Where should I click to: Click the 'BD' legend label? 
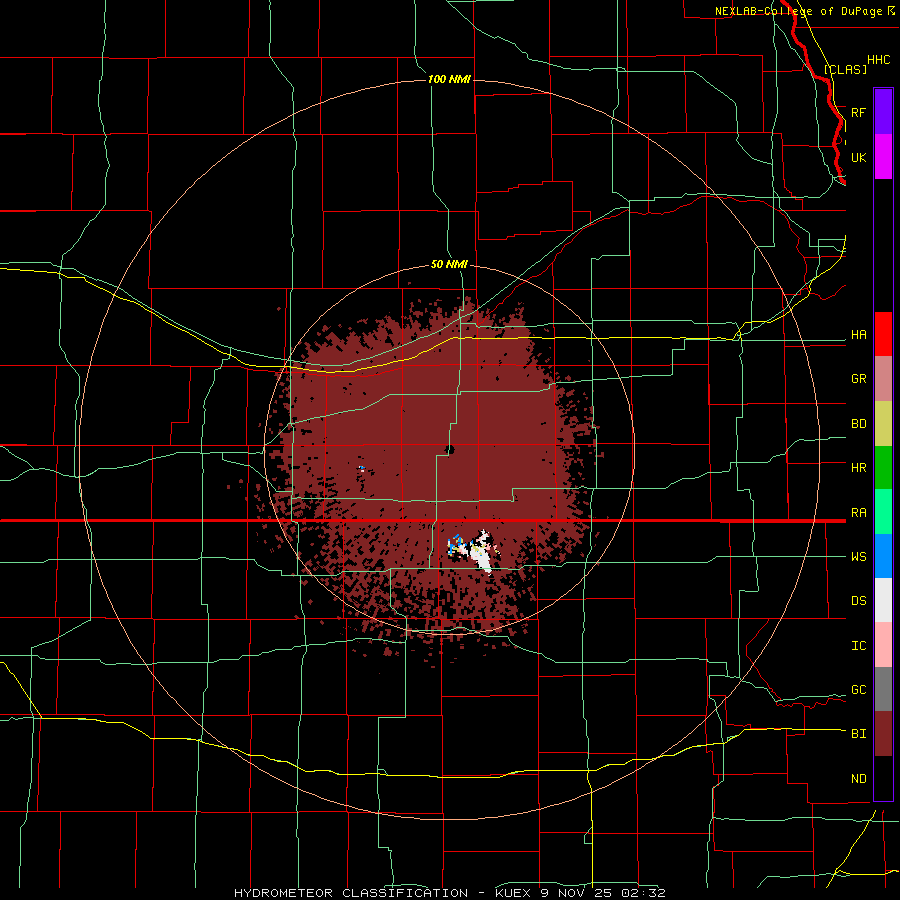[x=858, y=424]
